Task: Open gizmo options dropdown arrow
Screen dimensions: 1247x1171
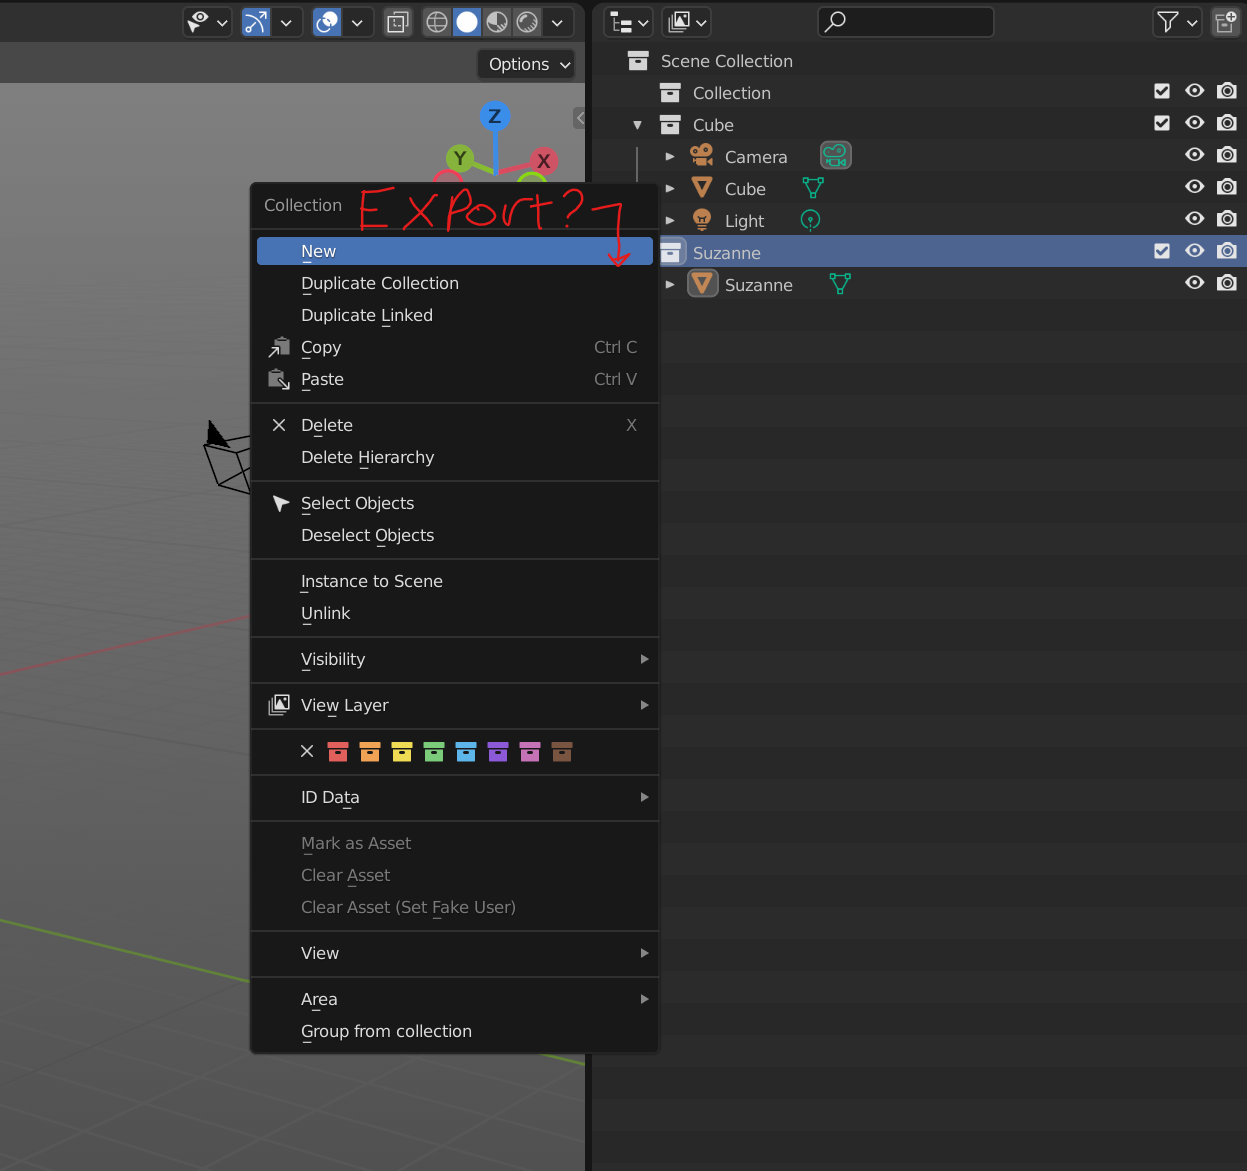Action: [x=286, y=22]
